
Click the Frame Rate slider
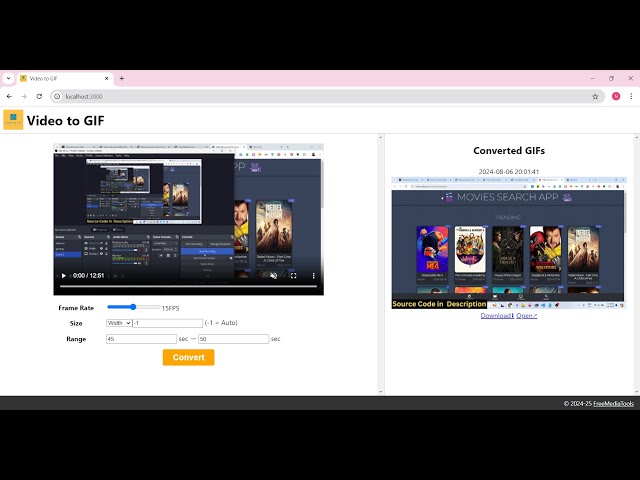(133, 307)
